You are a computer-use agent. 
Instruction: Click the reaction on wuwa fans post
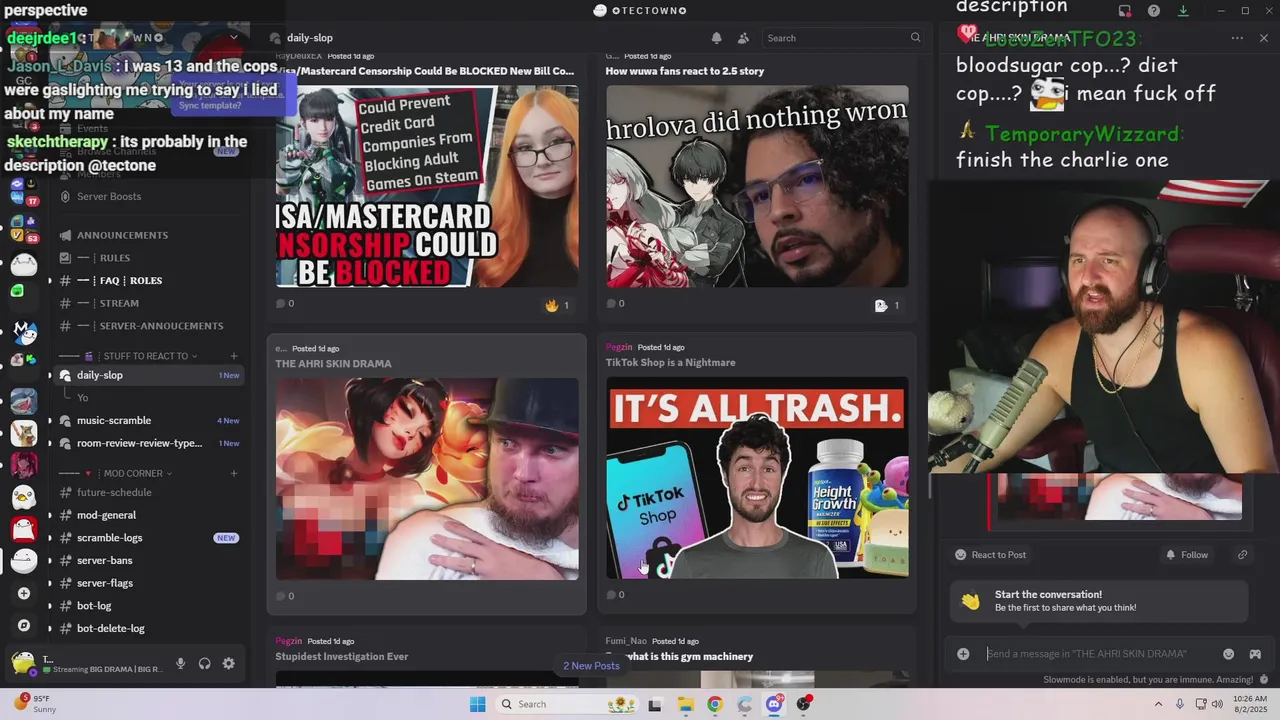[x=887, y=305]
